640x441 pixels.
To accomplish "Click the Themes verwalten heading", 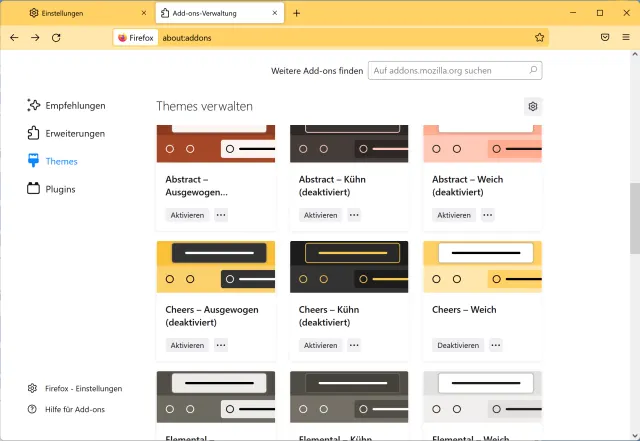I will point(204,107).
